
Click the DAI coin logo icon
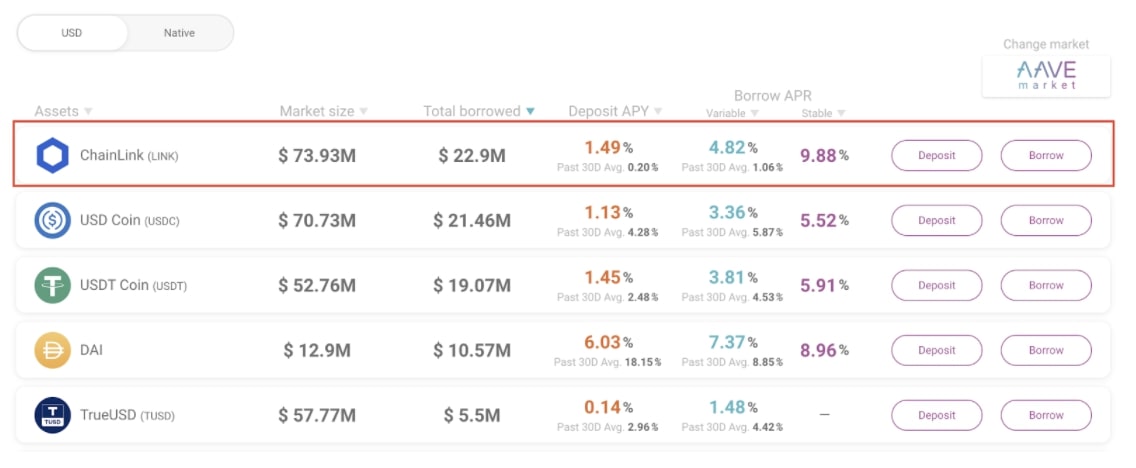click(53, 351)
